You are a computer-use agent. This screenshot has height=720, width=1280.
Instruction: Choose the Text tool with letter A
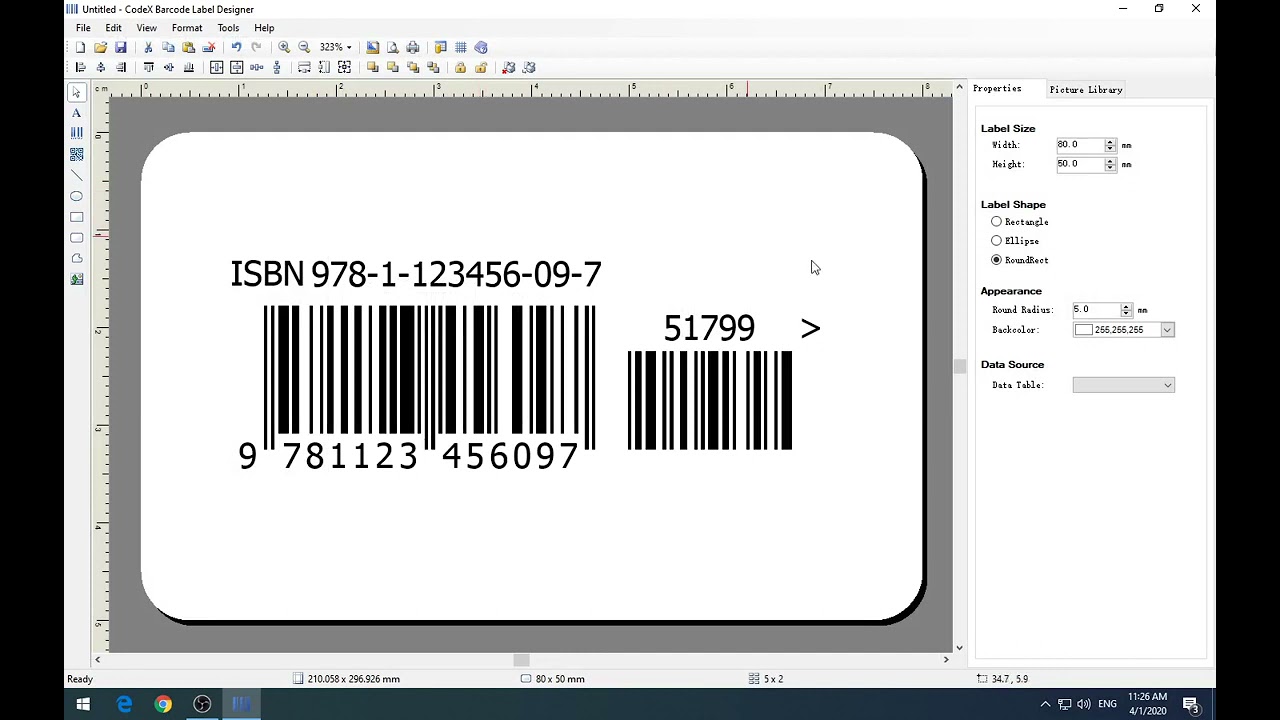point(76,113)
